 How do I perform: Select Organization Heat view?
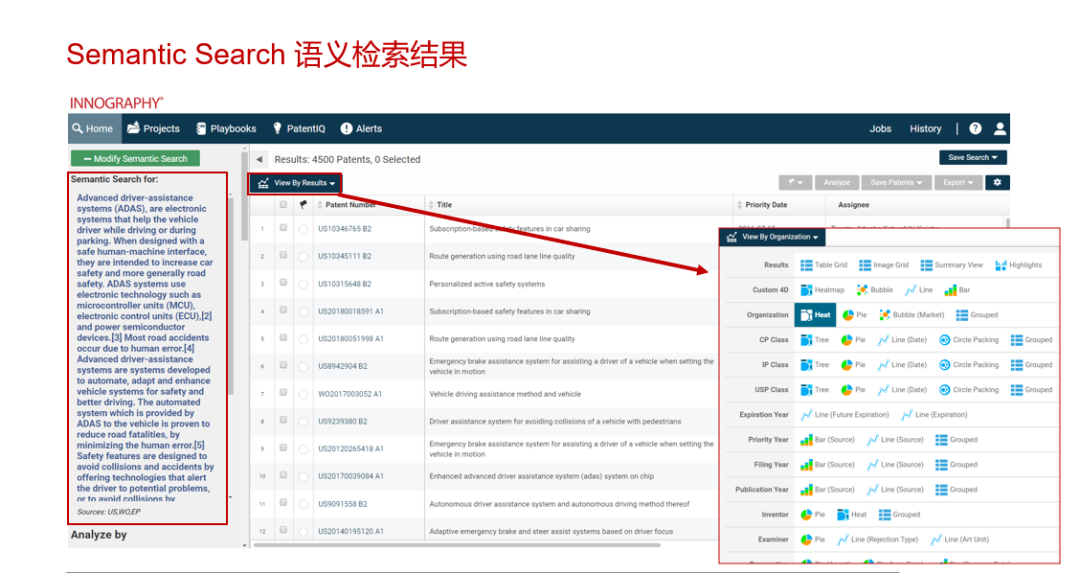coord(816,315)
